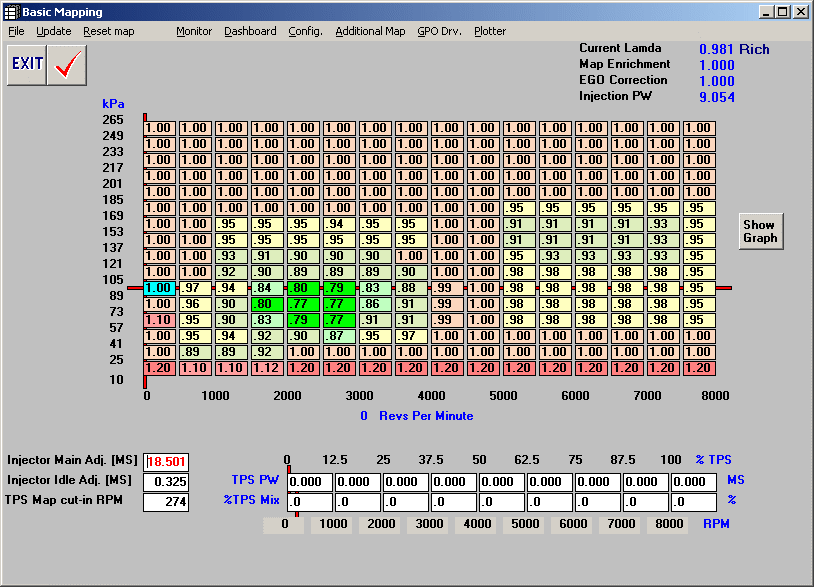Viewport: 814px width, 587px height.
Task: Open the Config. menu
Action: [305, 31]
